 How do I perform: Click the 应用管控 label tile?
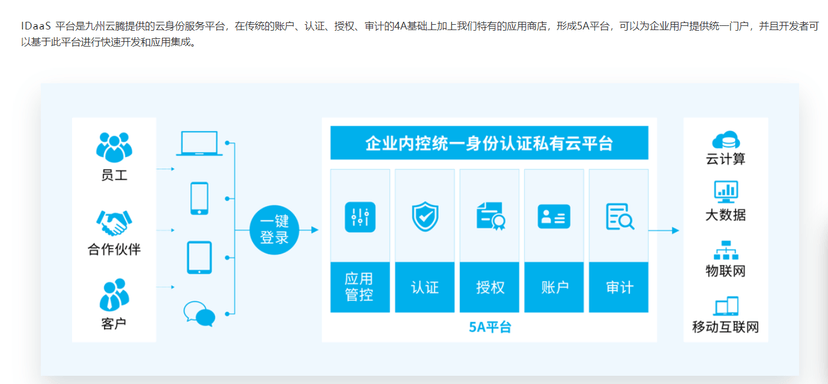point(360,287)
